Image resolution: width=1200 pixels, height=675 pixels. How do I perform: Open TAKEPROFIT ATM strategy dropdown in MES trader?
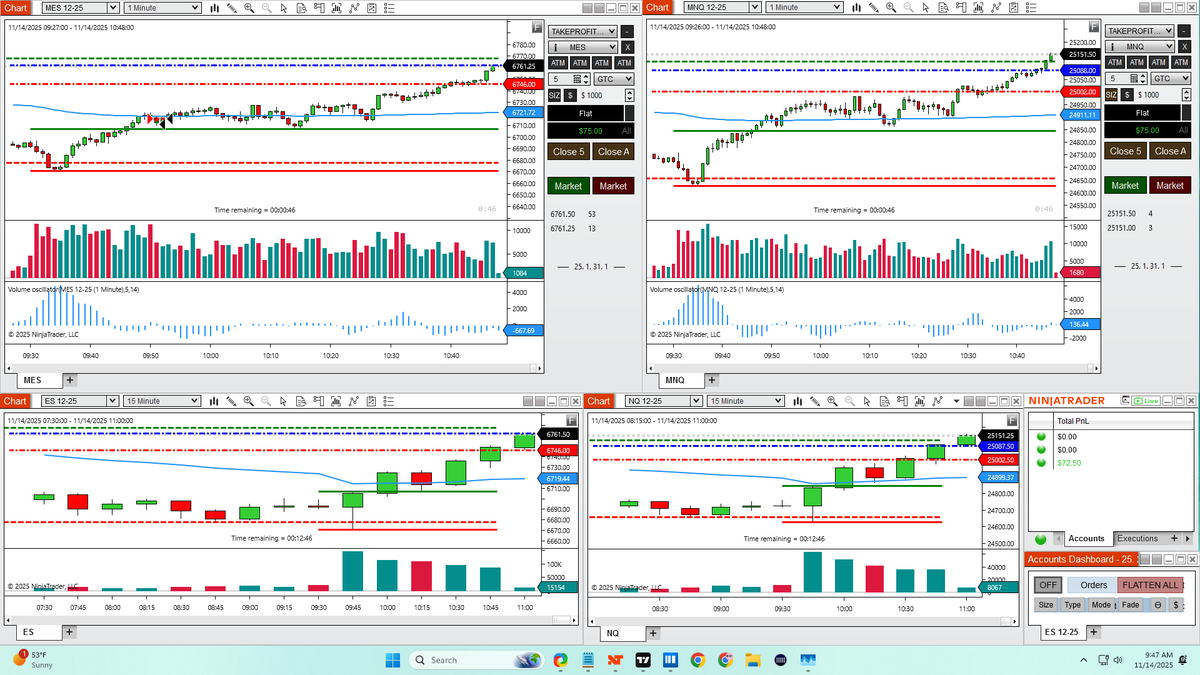[583, 31]
